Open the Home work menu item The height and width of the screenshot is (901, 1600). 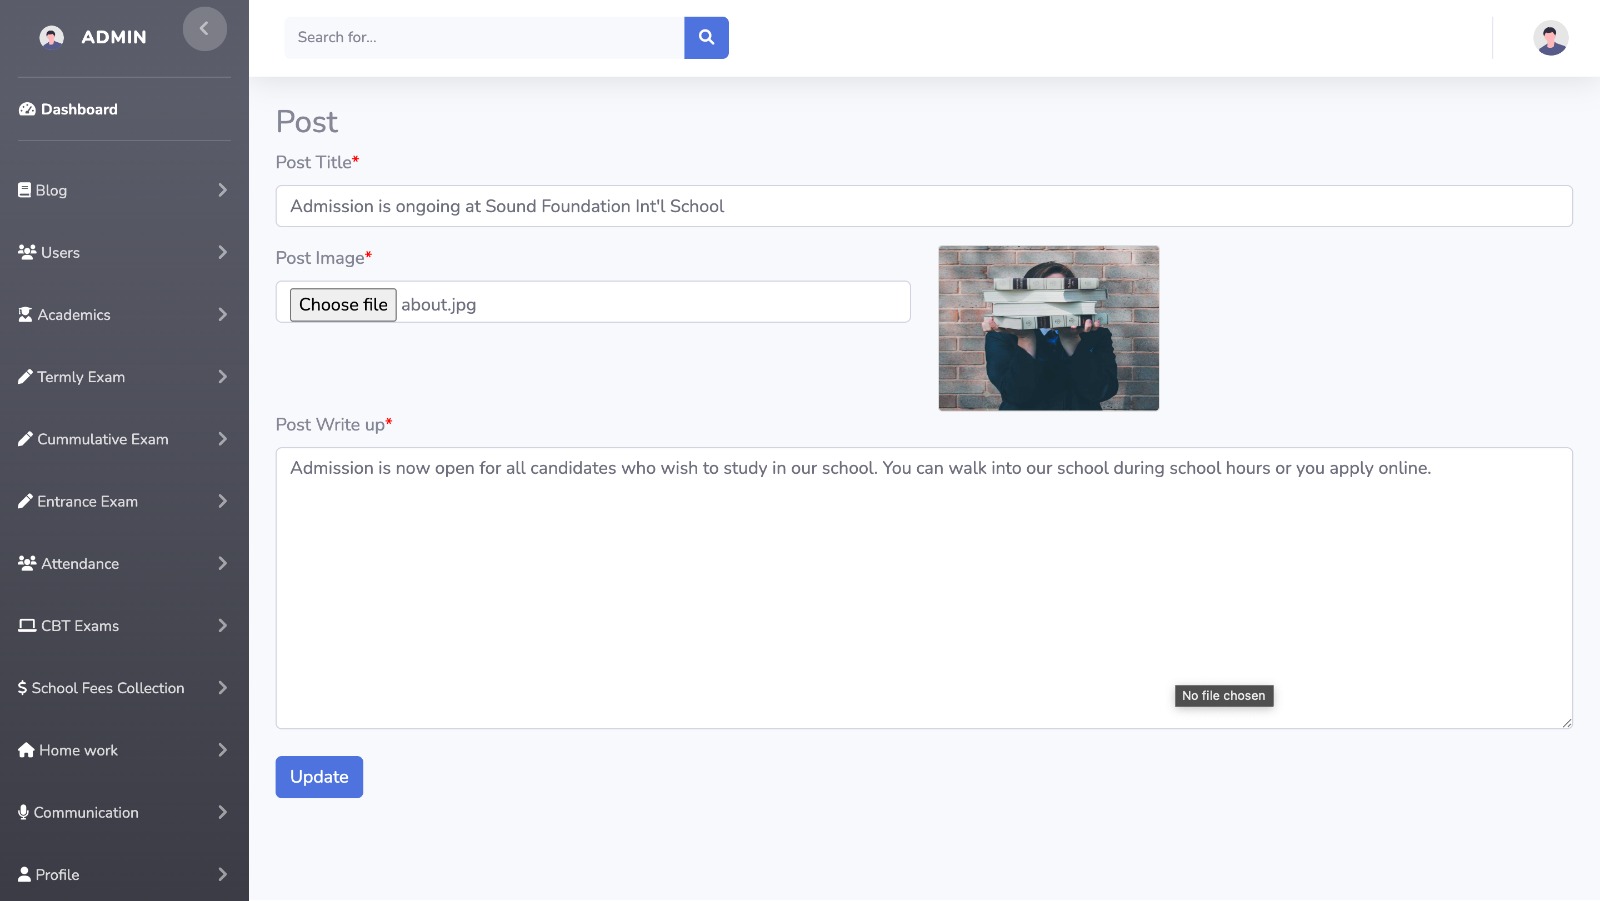[x=124, y=750]
